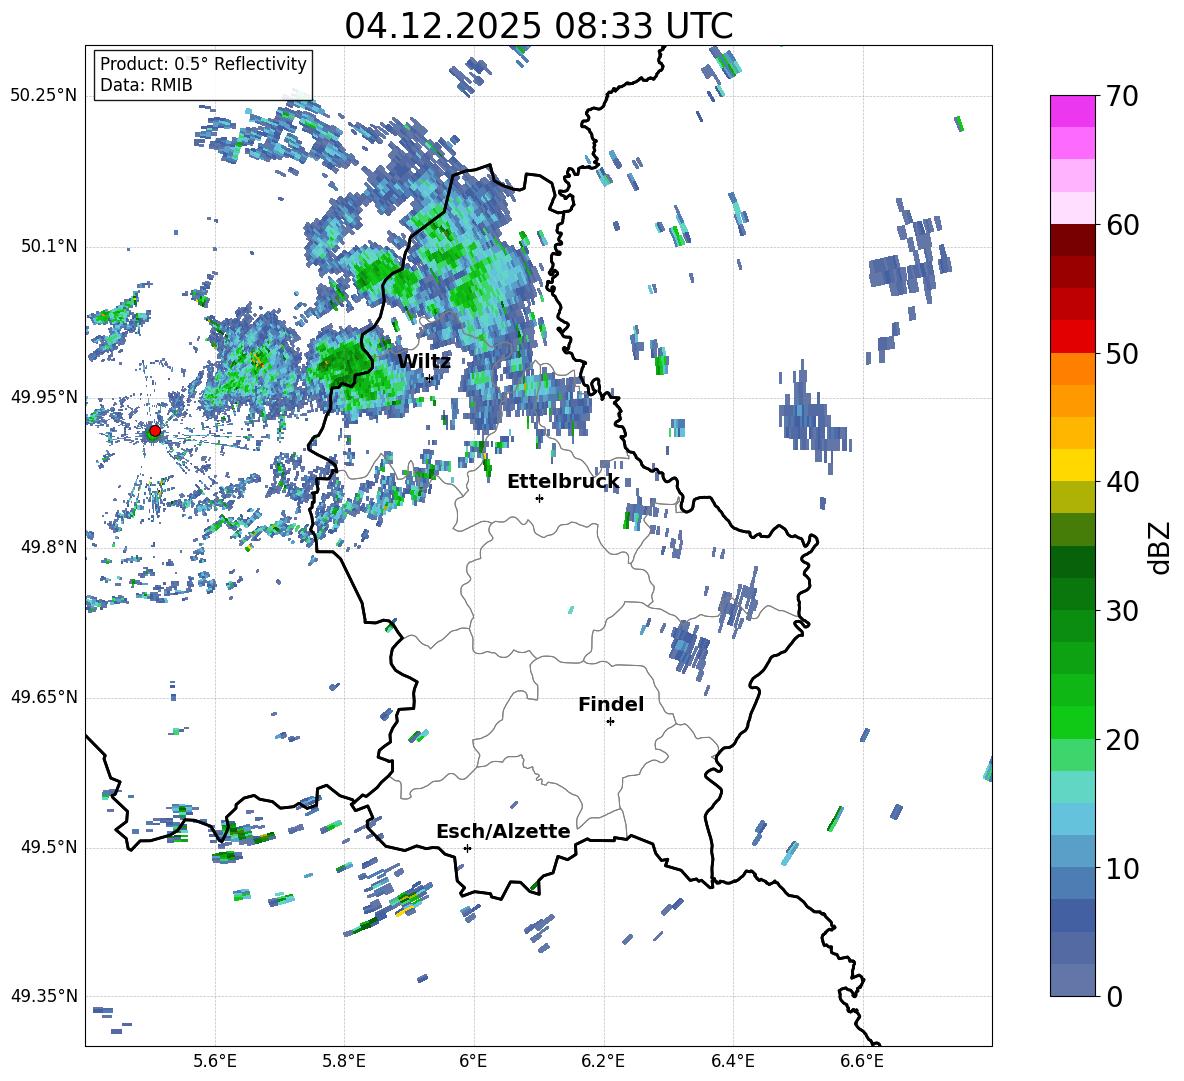The image size is (1184, 1081).
Task: Click the 0 dBZ colorbar tick label
Action: pos(1114,997)
